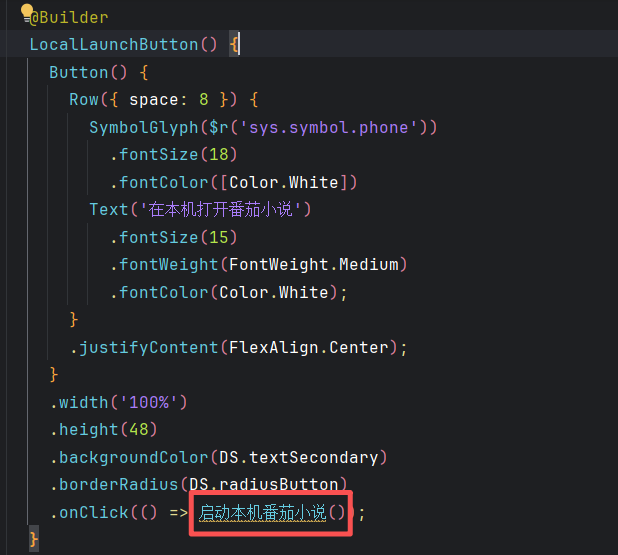Click the @Builder decorator text
This screenshot has height=555, width=618.
pyautogui.click(x=69, y=17)
